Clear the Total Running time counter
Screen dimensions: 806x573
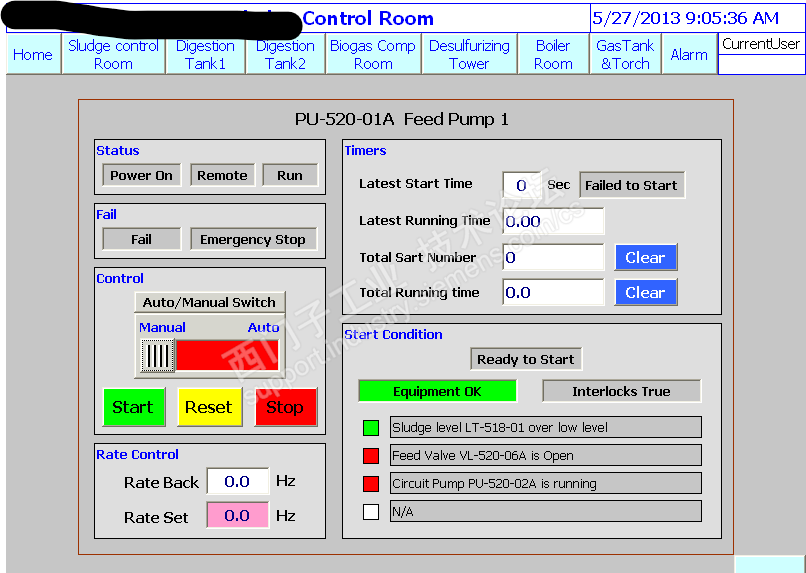pyautogui.click(x=646, y=292)
